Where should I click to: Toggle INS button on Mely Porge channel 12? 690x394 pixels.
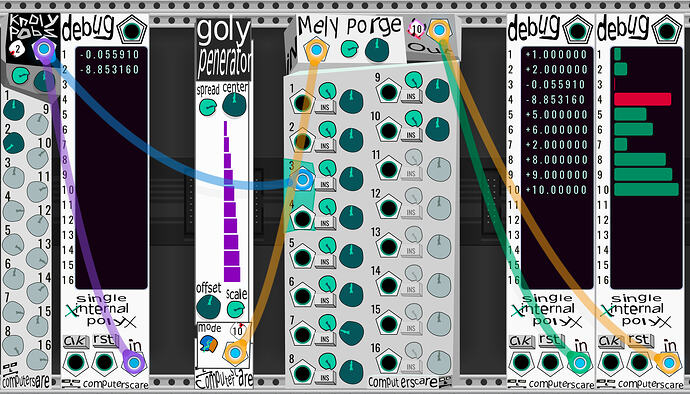411,212
